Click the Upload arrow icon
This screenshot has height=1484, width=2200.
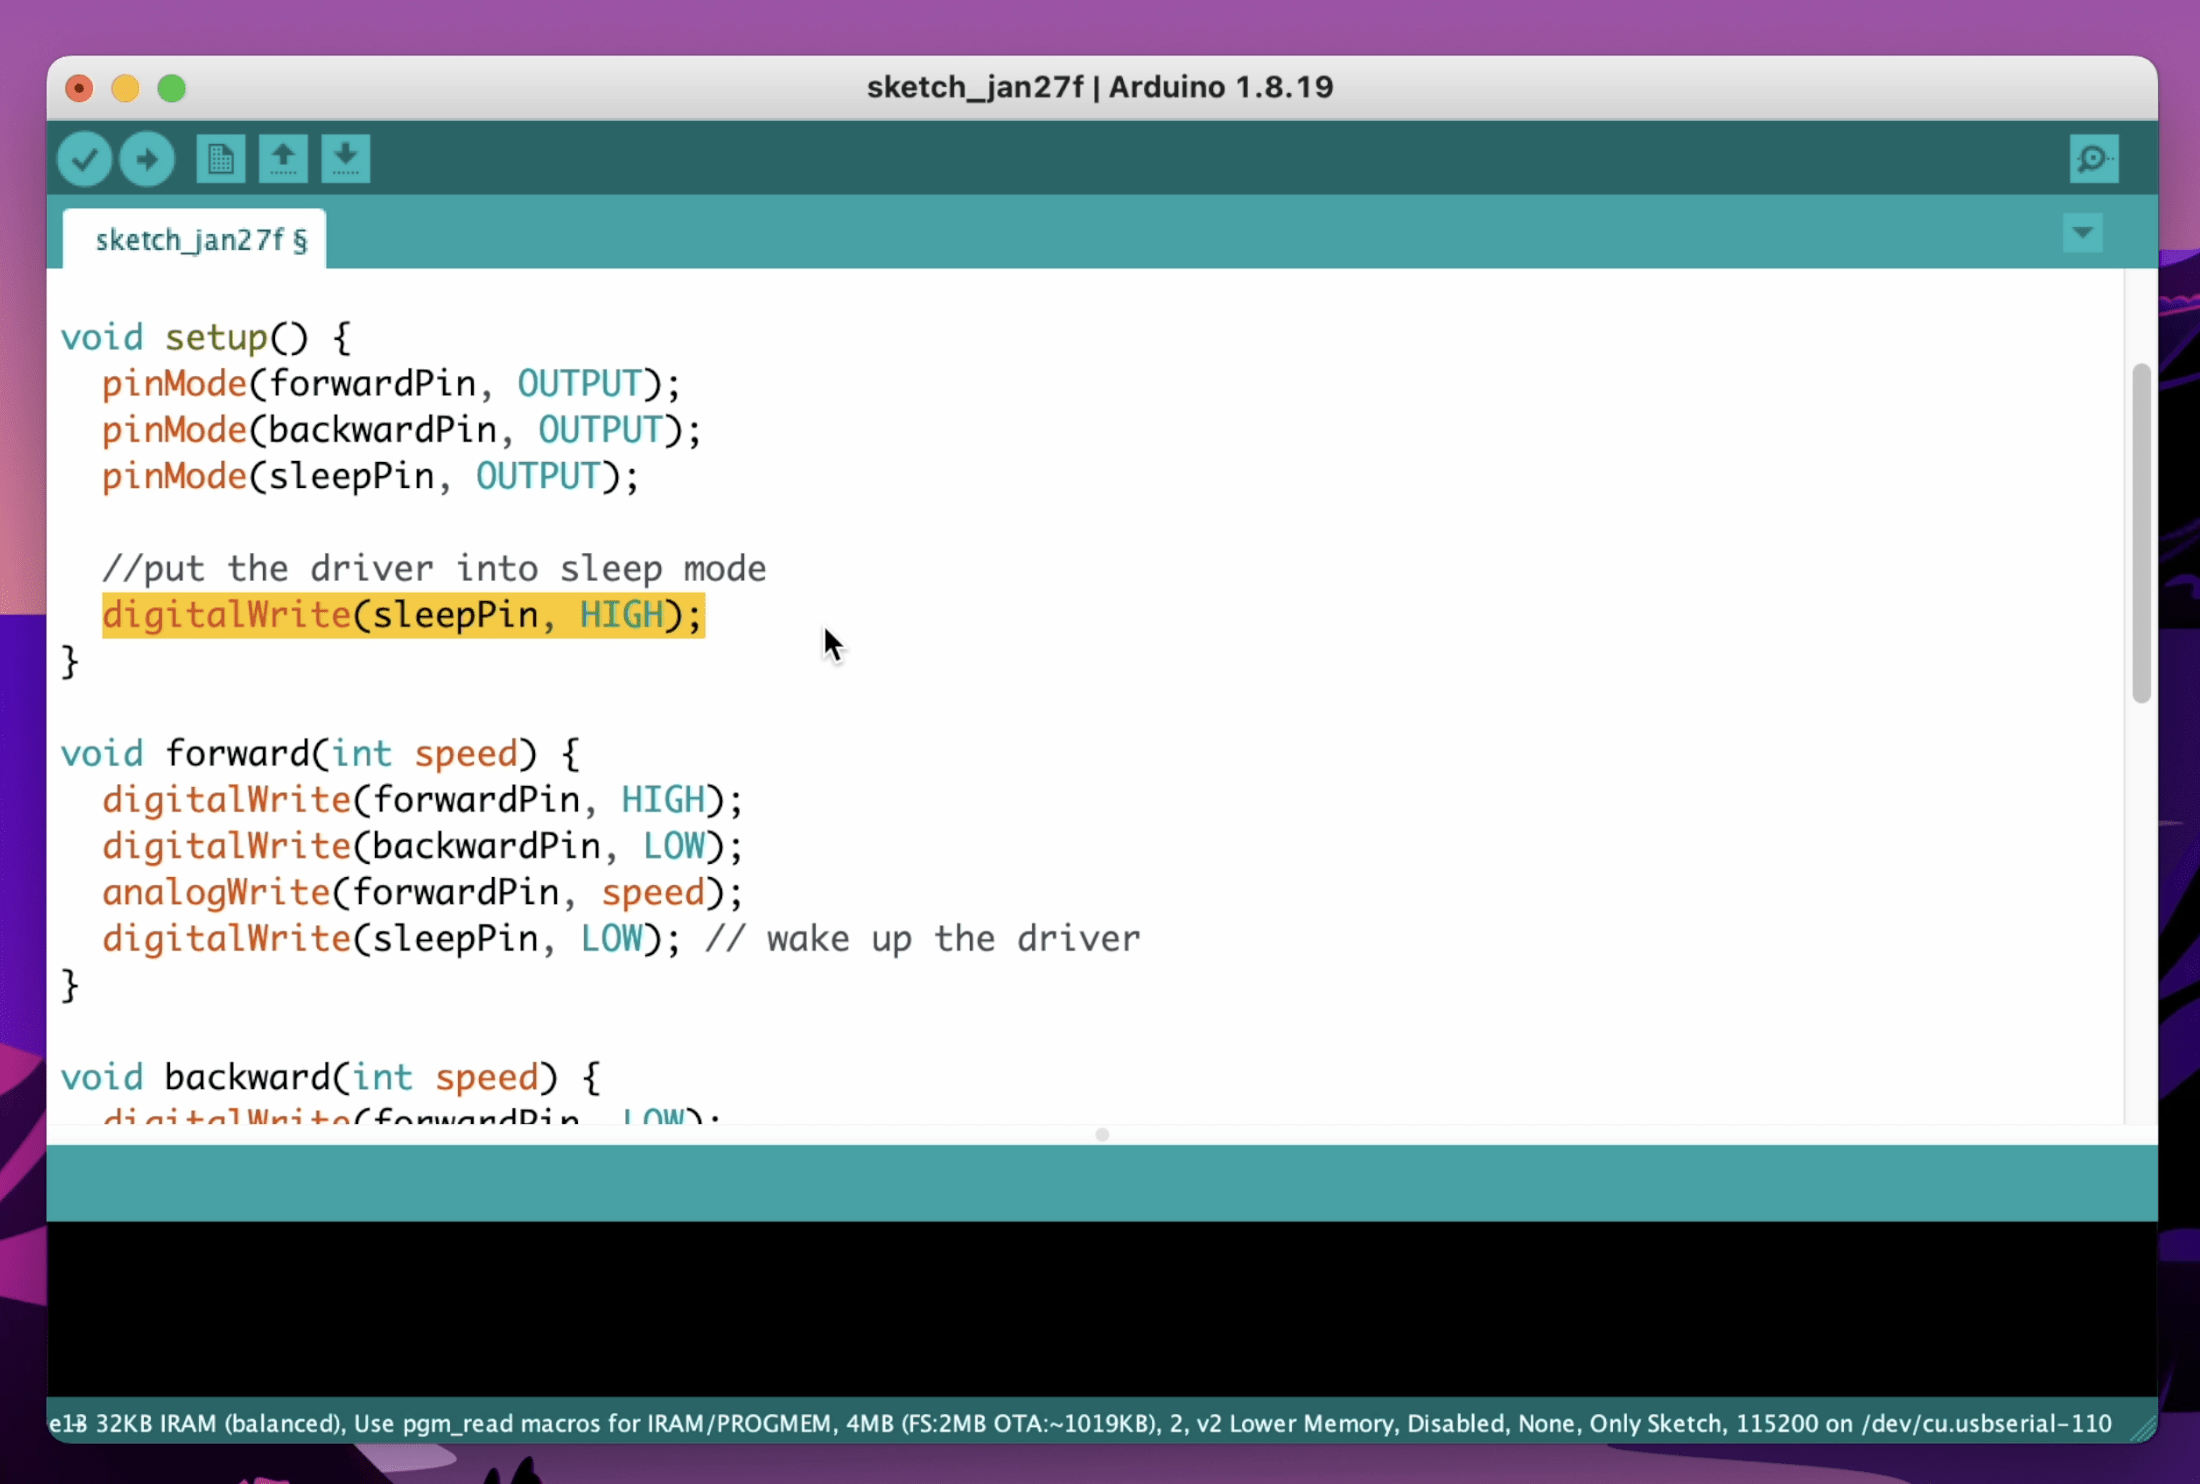coord(147,159)
